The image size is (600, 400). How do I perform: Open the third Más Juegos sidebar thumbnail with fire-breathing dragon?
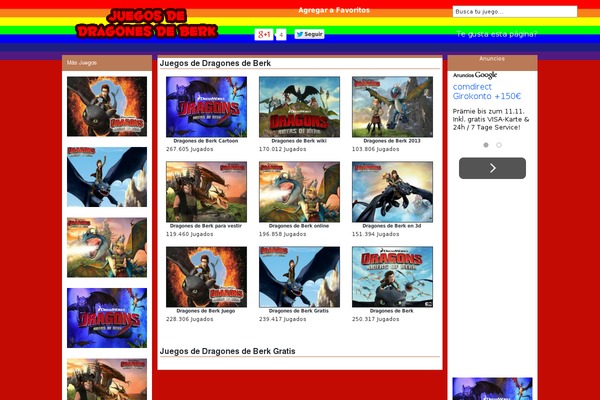click(x=107, y=247)
